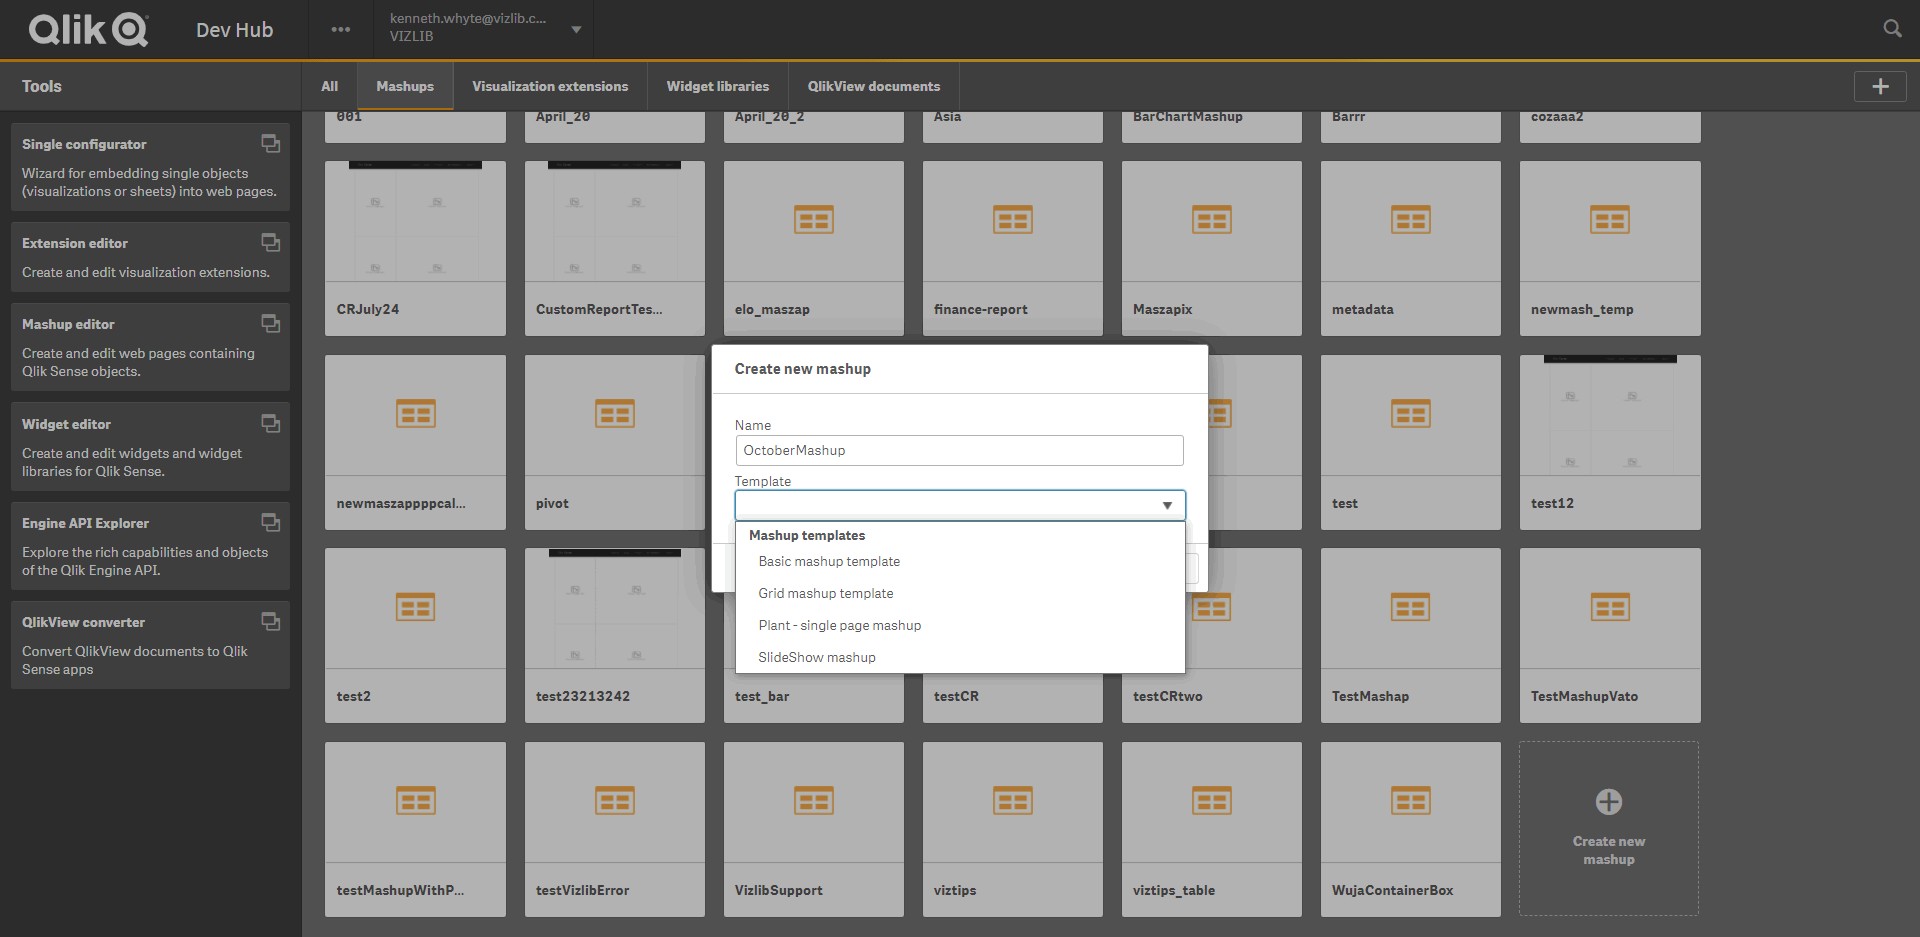Click the TestMashap mashup icon
Screen dimensions: 1920x937
(x=1410, y=607)
